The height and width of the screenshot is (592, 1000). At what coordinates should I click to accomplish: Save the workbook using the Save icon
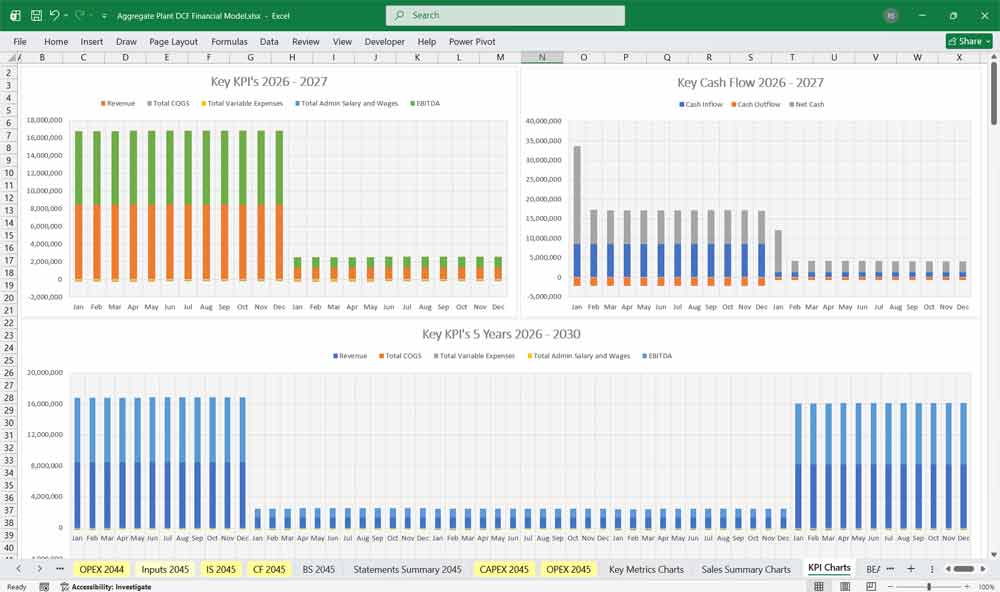coord(36,15)
